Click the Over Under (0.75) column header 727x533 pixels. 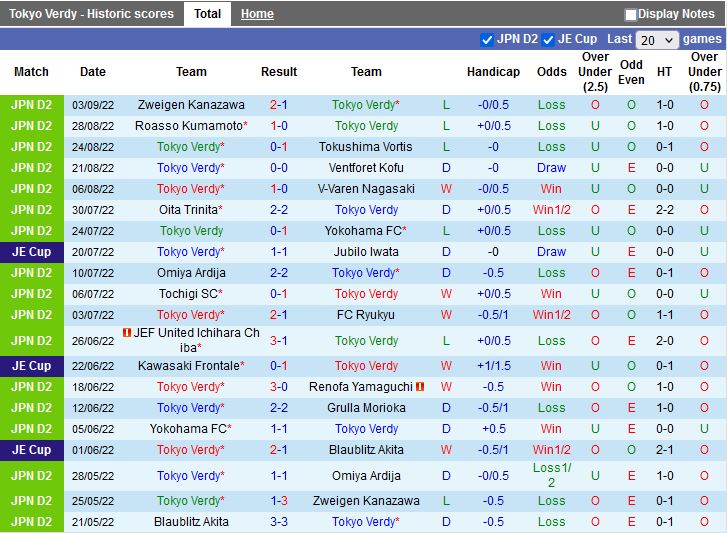pyautogui.click(x=704, y=72)
